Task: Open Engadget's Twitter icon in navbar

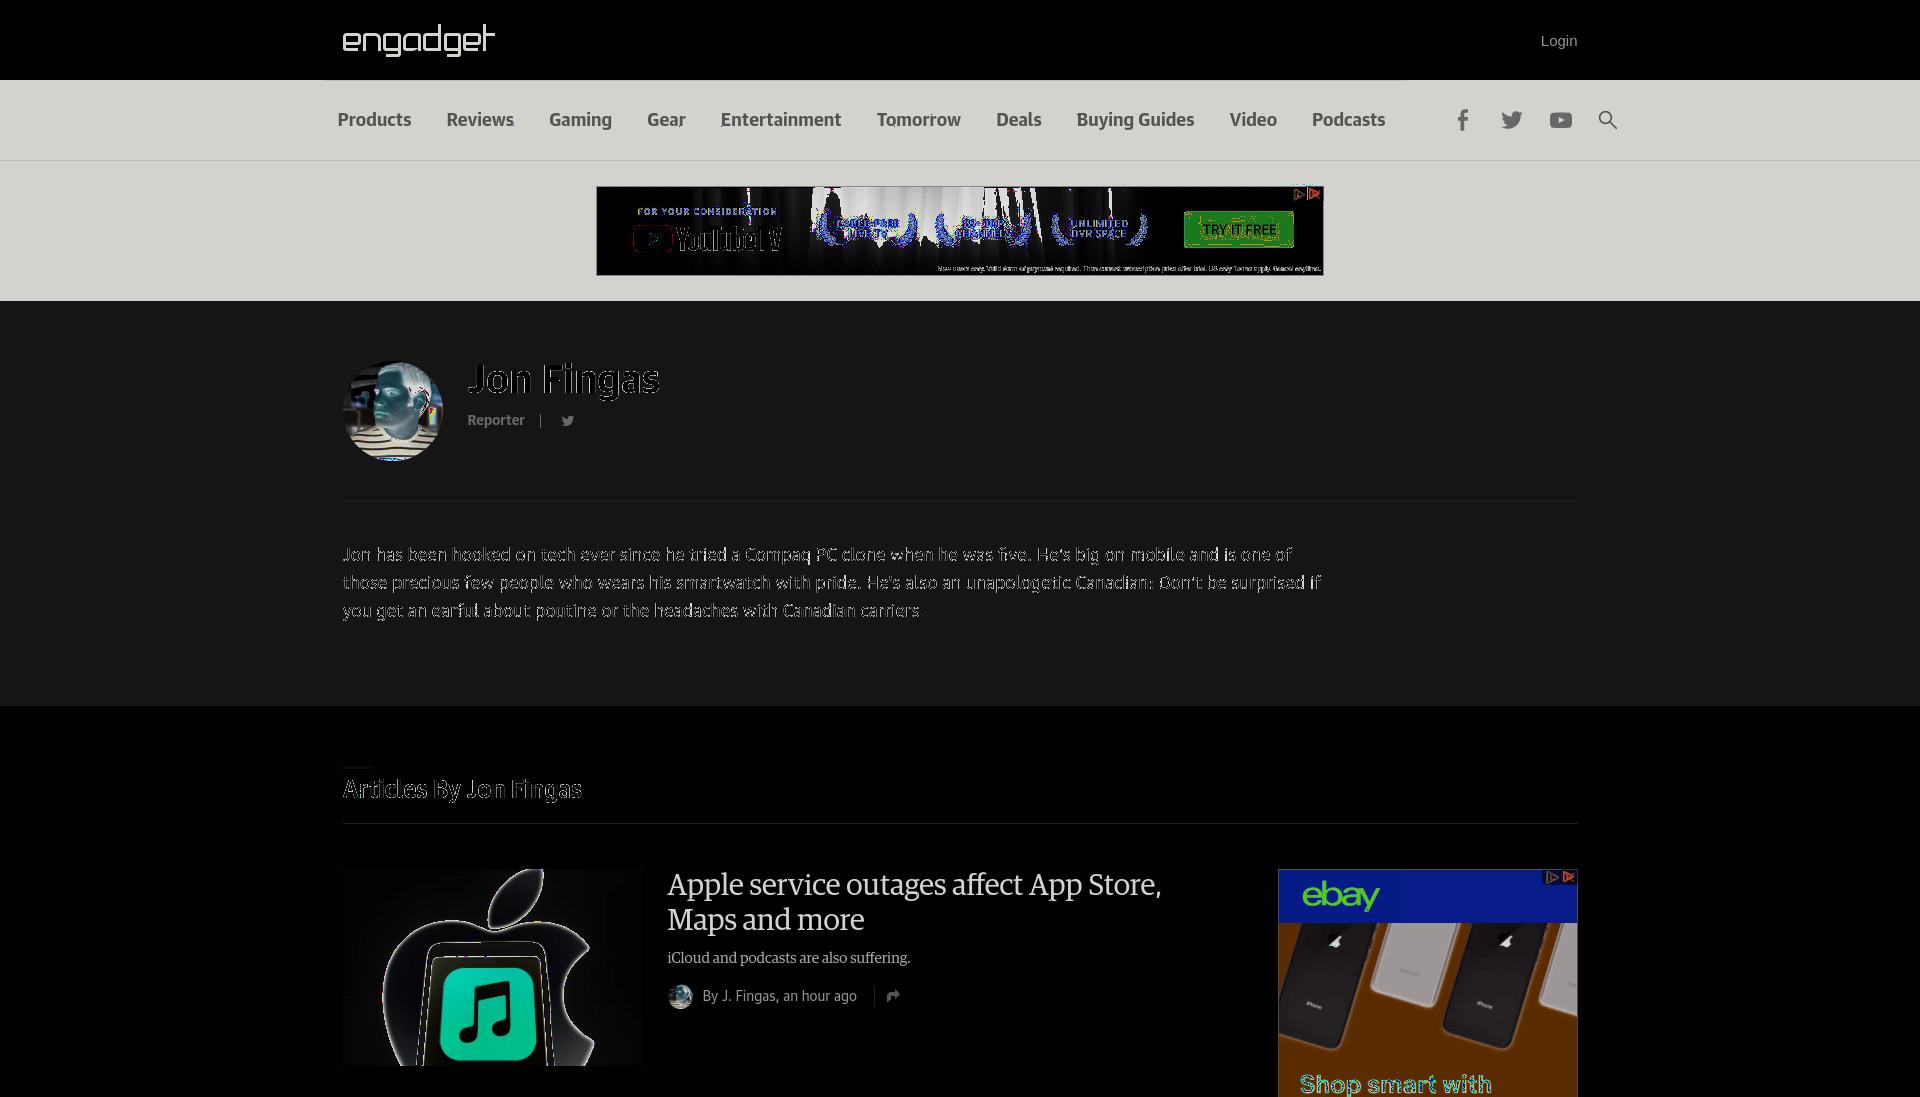Action: (x=1511, y=120)
